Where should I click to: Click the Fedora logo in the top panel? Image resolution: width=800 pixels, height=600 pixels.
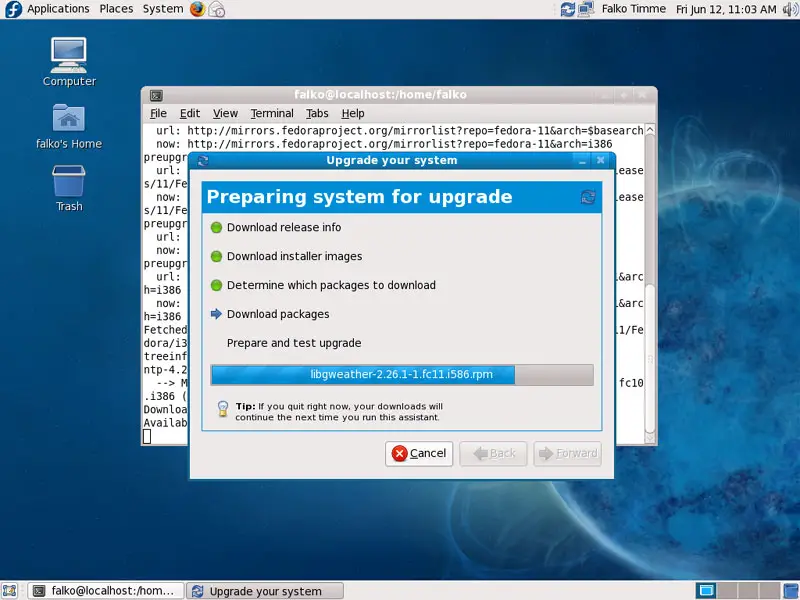tap(13, 9)
